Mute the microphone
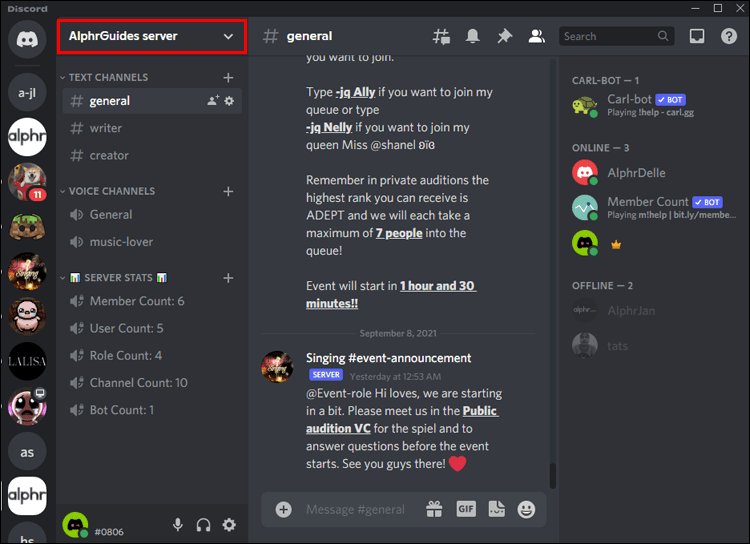Image resolution: width=750 pixels, height=544 pixels. coord(177,525)
